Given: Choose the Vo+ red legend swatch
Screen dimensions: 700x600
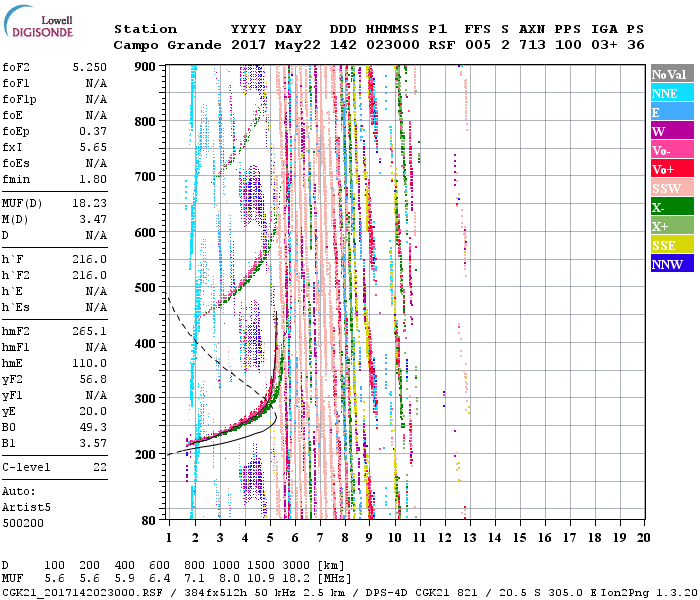Looking at the screenshot, I should 673,169.
